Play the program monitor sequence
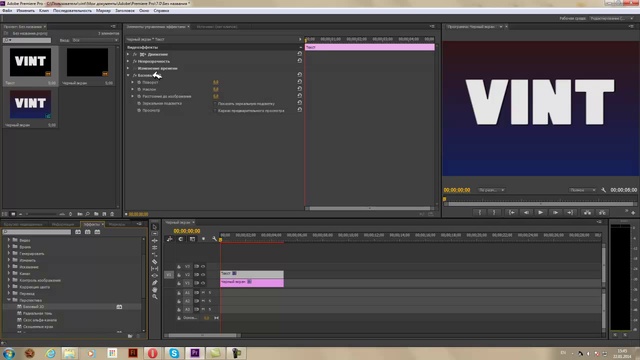 pyautogui.click(x=540, y=212)
